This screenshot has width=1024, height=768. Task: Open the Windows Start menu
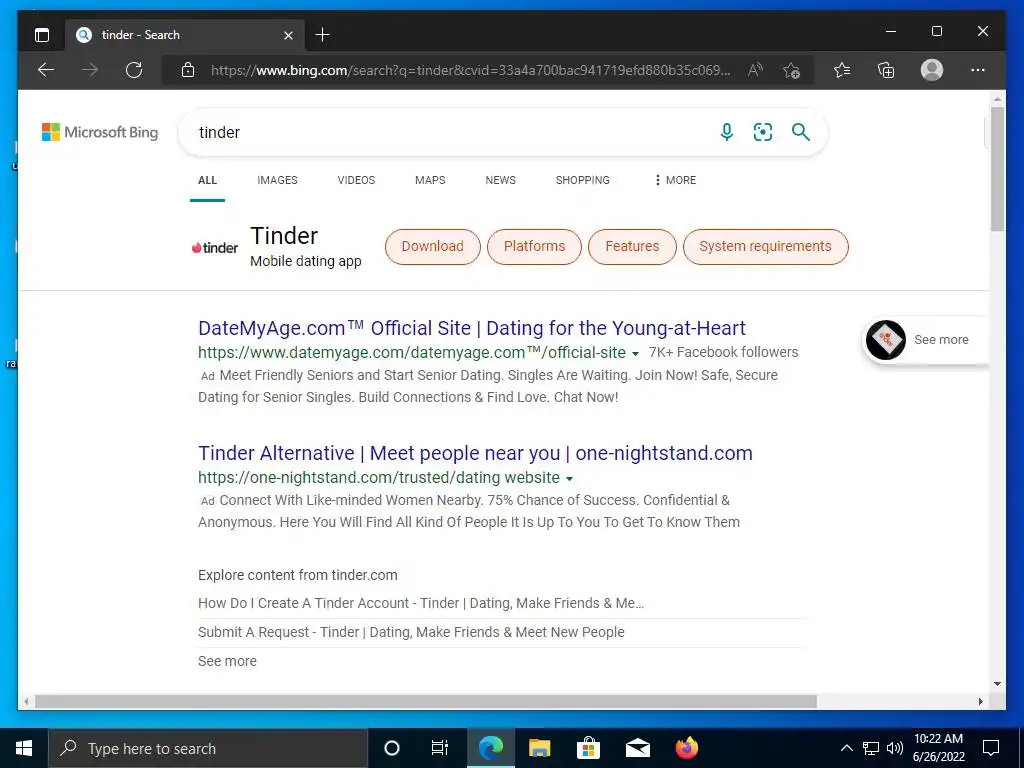tap(24, 748)
